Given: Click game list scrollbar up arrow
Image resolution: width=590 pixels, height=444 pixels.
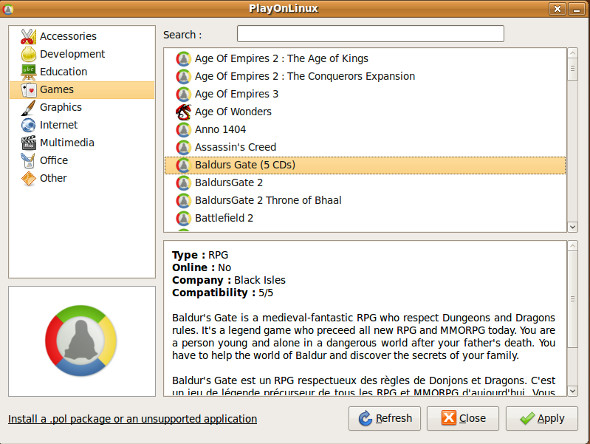Looking at the screenshot, I should coord(572,53).
